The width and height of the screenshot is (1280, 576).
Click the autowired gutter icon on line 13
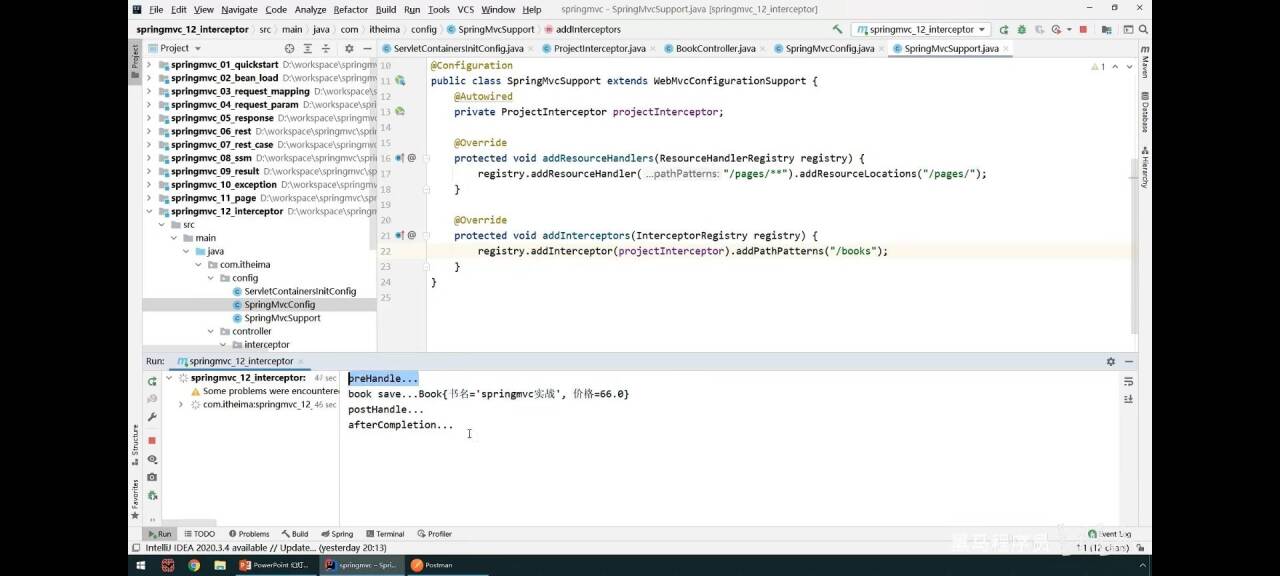coord(400,111)
